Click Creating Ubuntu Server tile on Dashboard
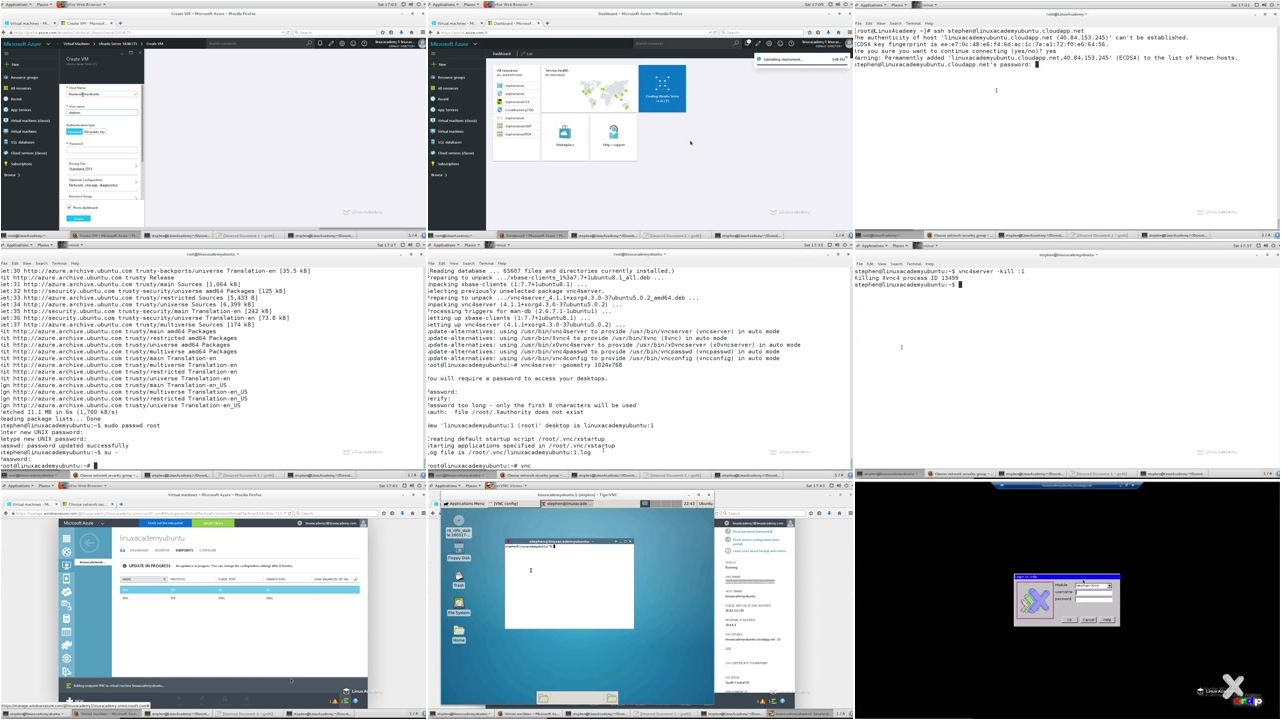Image resolution: width=1281 pixels, height=720 pixels. [x=662, y=89]
